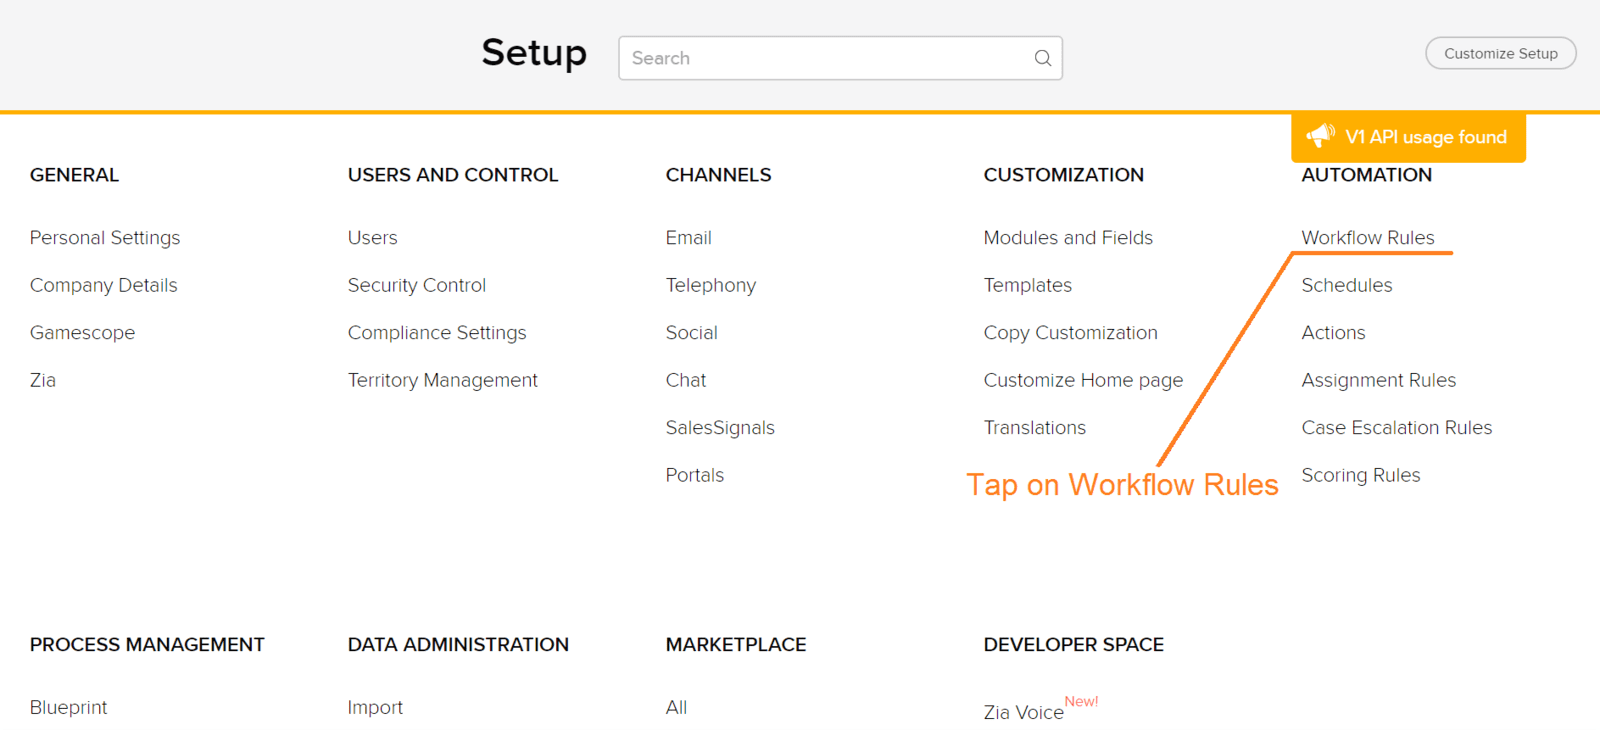This screenshot has height=730, width=1600.
Task: Click the megaphone icon in the API banner
Action: (x=1320, y=135)
